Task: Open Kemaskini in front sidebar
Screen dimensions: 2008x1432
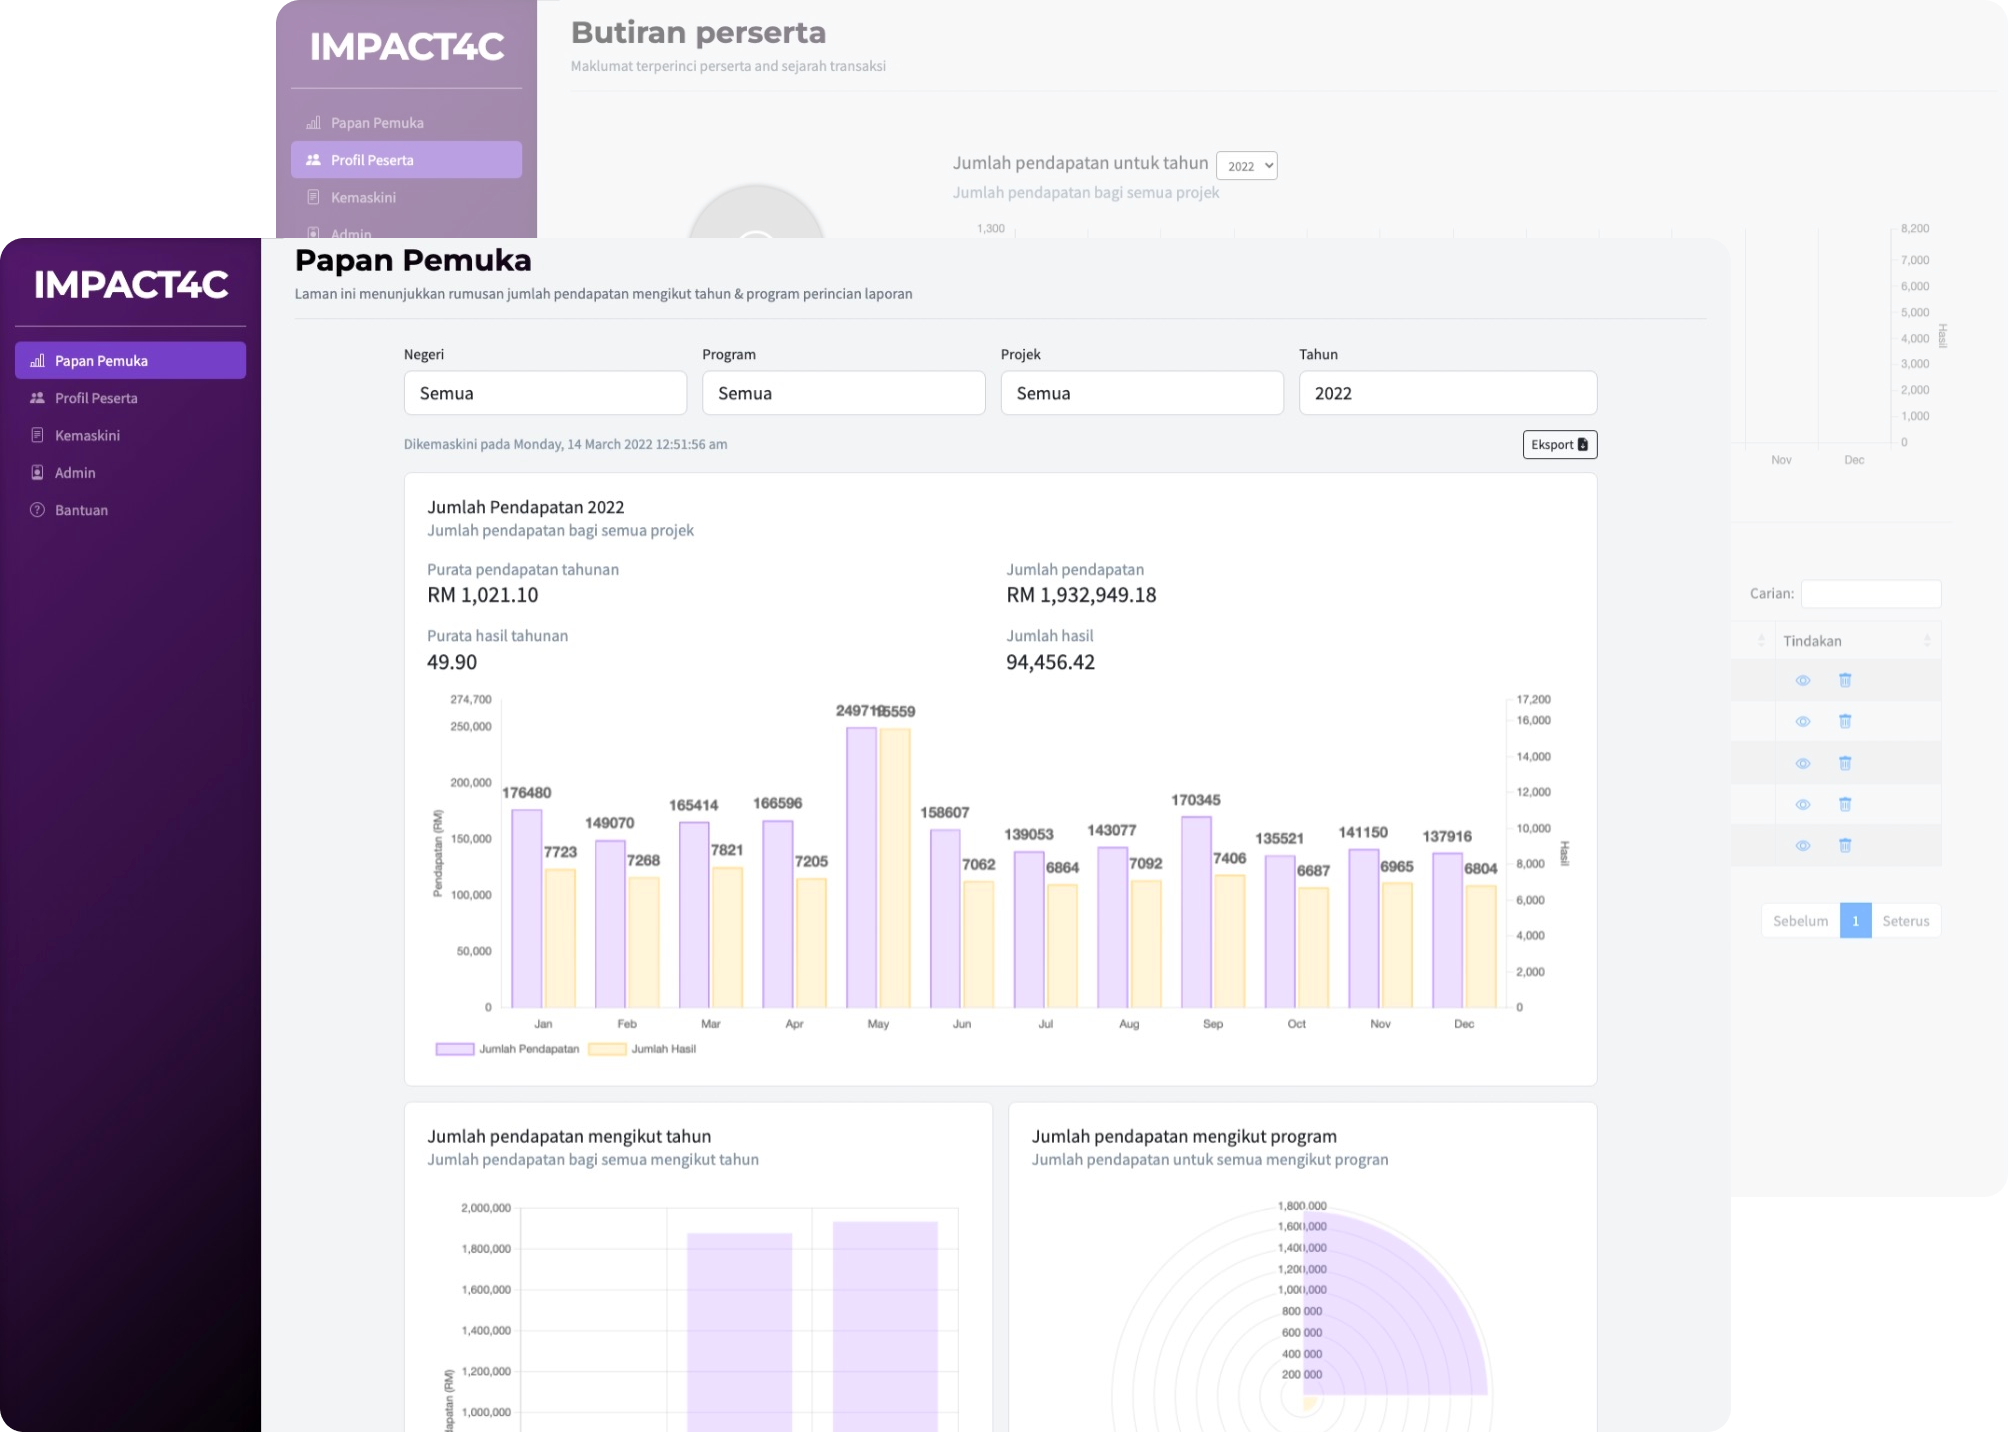Action: (x=130, y=435)
